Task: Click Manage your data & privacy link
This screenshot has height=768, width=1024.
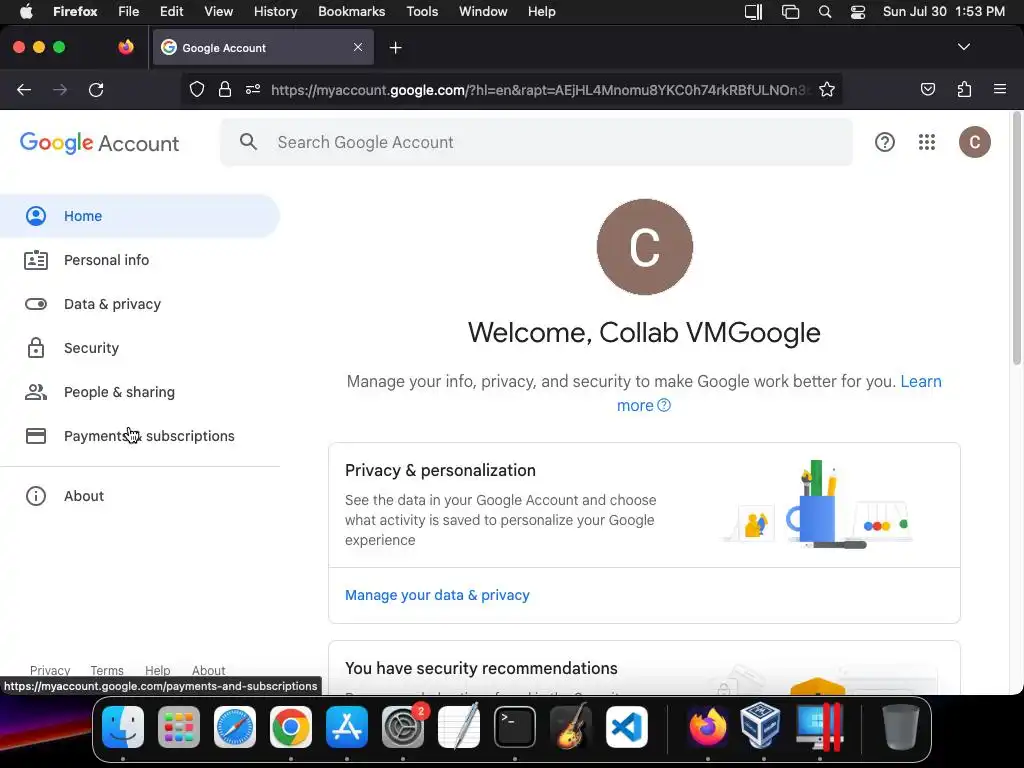Action: 437,595
